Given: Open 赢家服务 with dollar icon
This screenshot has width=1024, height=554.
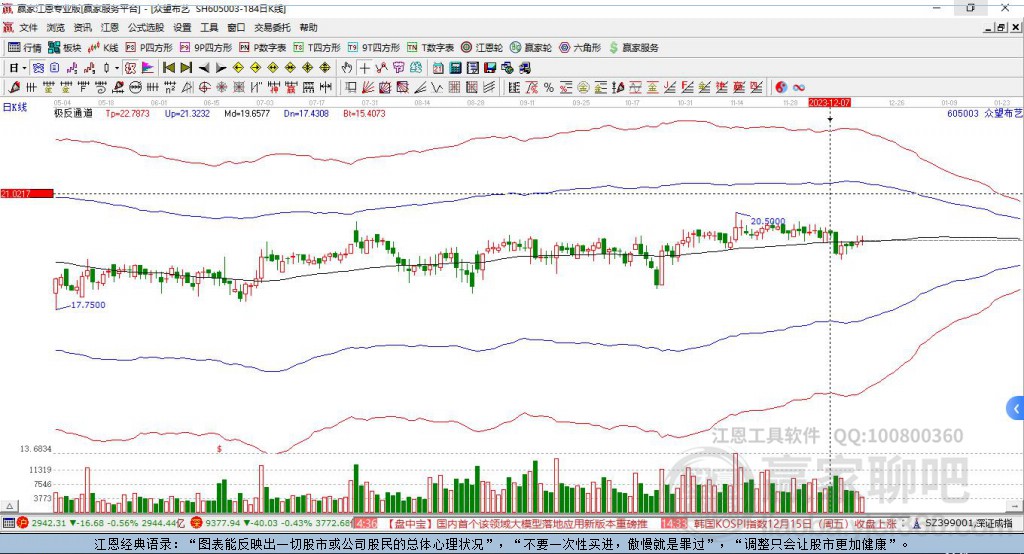Looking at the screenshot, I should [x=633, y=48].
